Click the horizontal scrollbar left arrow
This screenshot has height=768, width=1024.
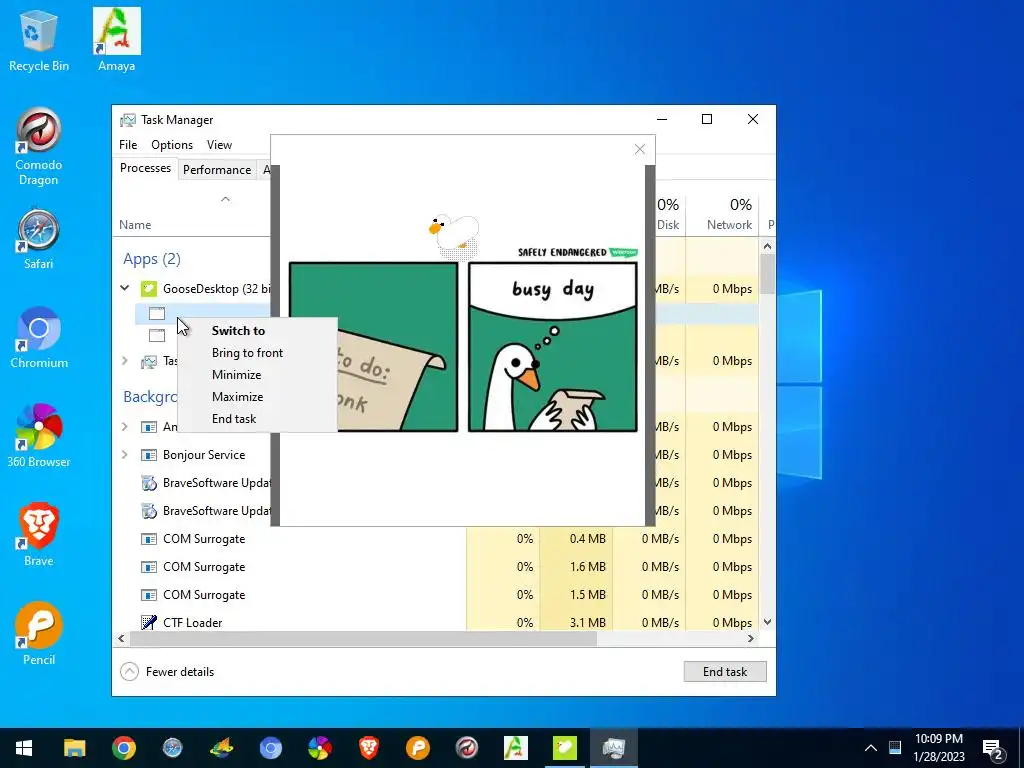tap(121, 639)
